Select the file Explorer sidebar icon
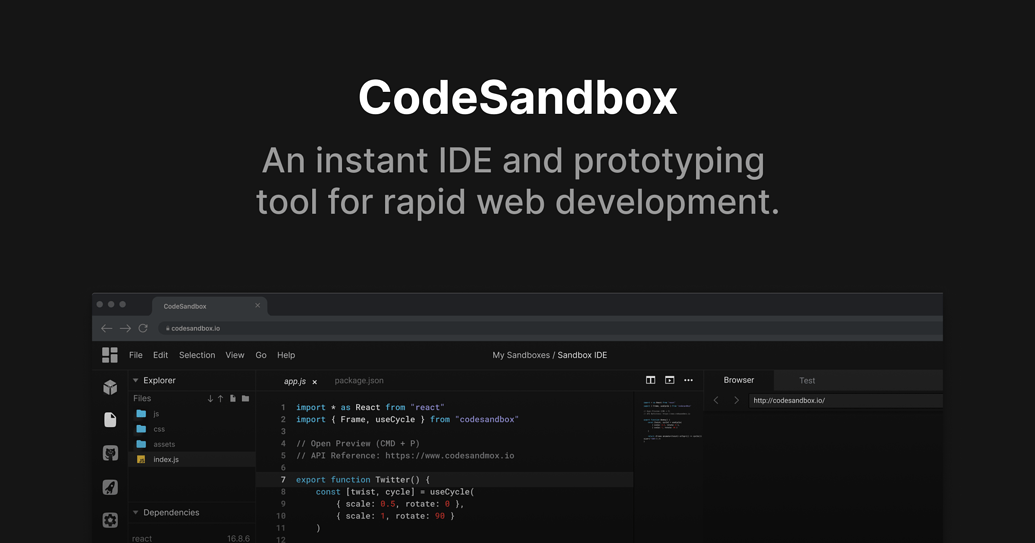Screen dimensions: 1035x543 110,420
